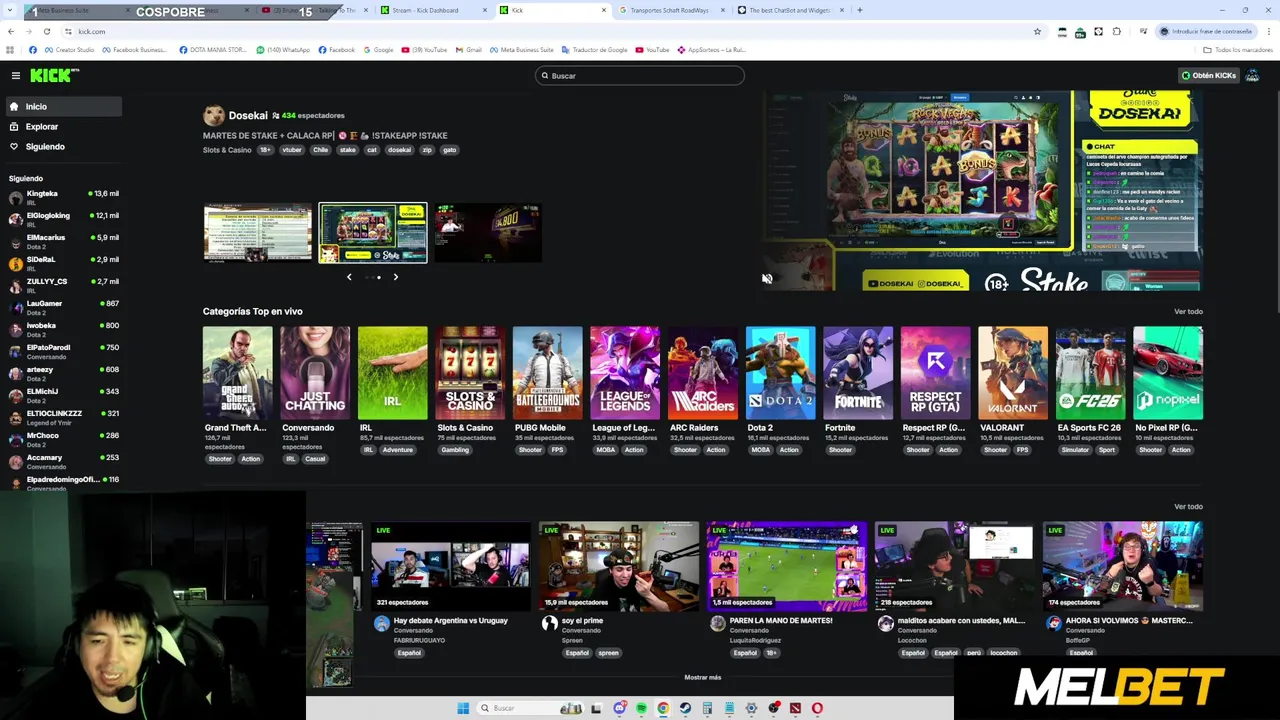Open the Dosekai channel name
This screenshot has width=1280, height=720.
point(248,115)
